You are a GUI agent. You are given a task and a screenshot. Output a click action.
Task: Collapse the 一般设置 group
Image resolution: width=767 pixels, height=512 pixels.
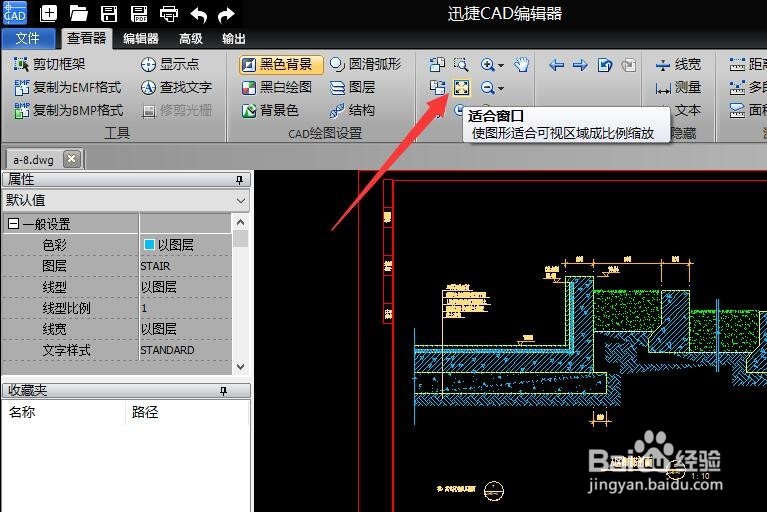coord(14,224)
